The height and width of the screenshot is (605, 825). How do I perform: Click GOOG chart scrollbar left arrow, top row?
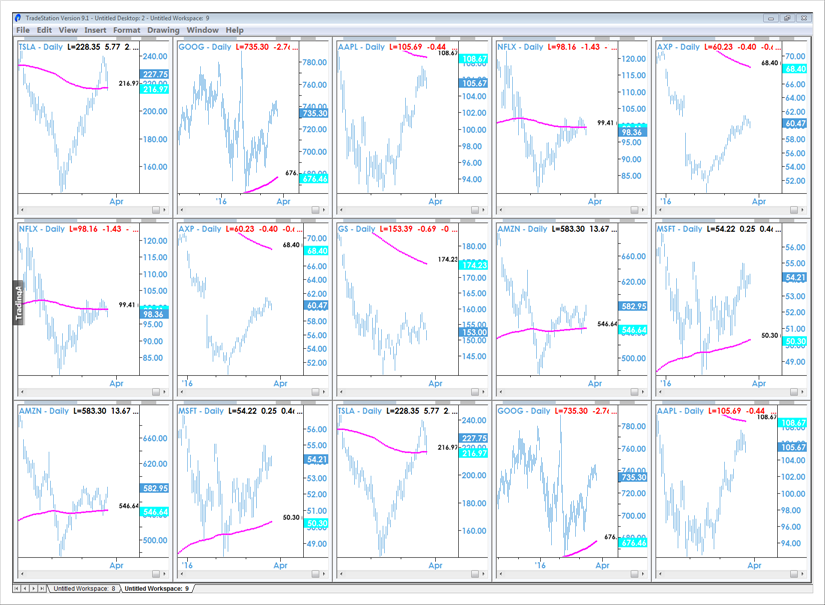(x=181, y=209)
